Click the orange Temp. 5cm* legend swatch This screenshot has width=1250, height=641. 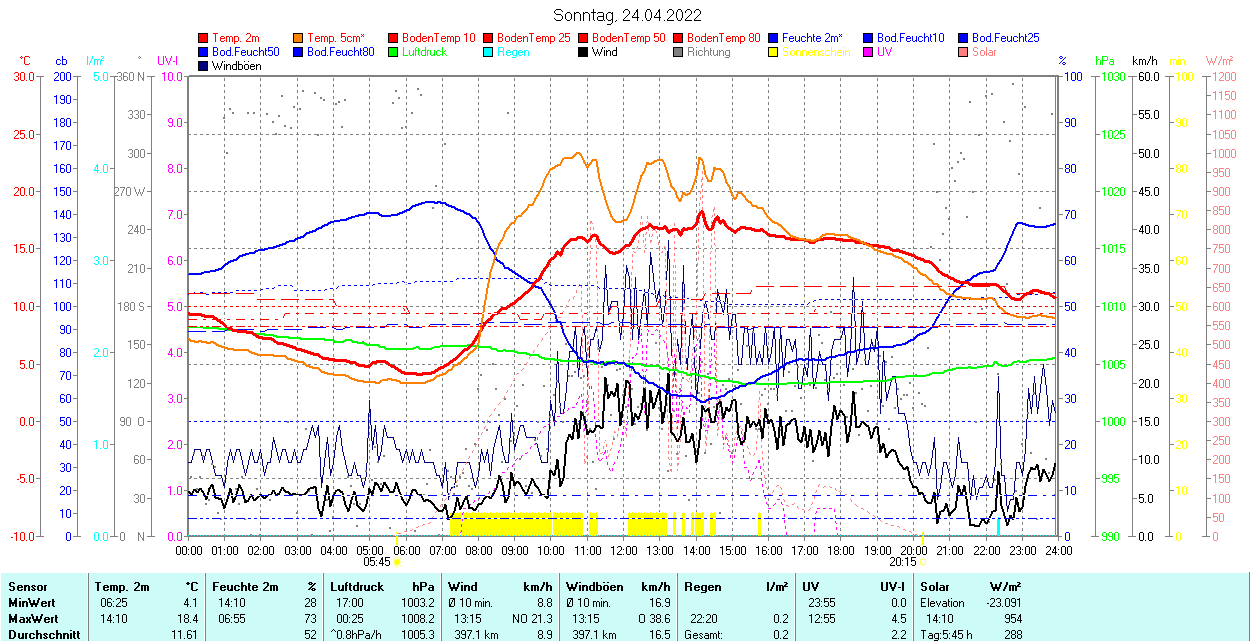pyautogui.click(x=299, y=38)
